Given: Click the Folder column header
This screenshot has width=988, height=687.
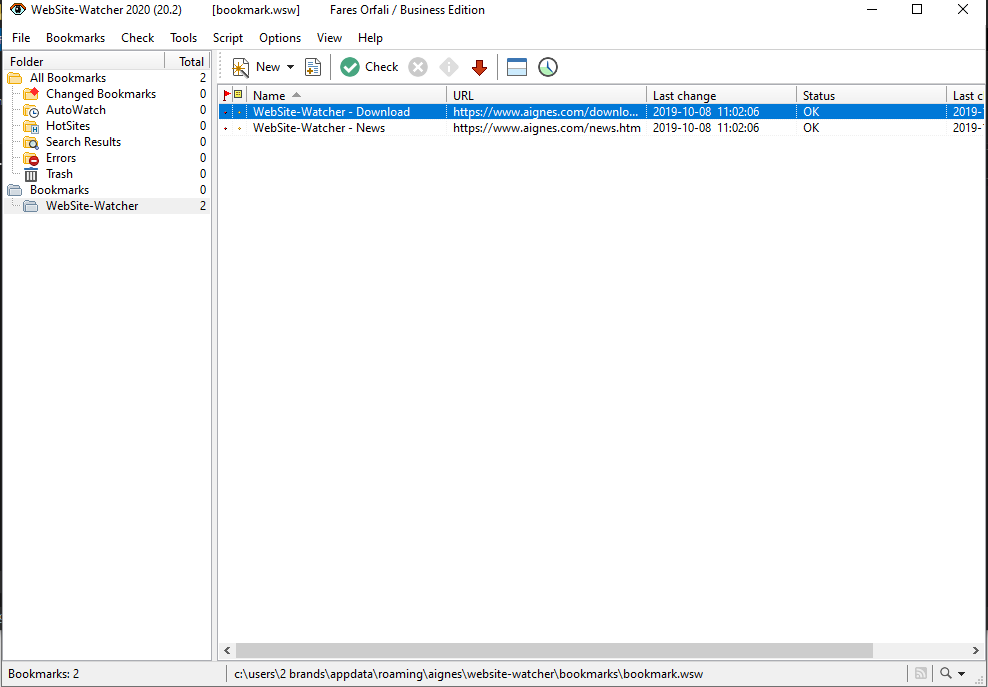Looking at the screenshot, I should pyautogui.click(x=84, y=61).
